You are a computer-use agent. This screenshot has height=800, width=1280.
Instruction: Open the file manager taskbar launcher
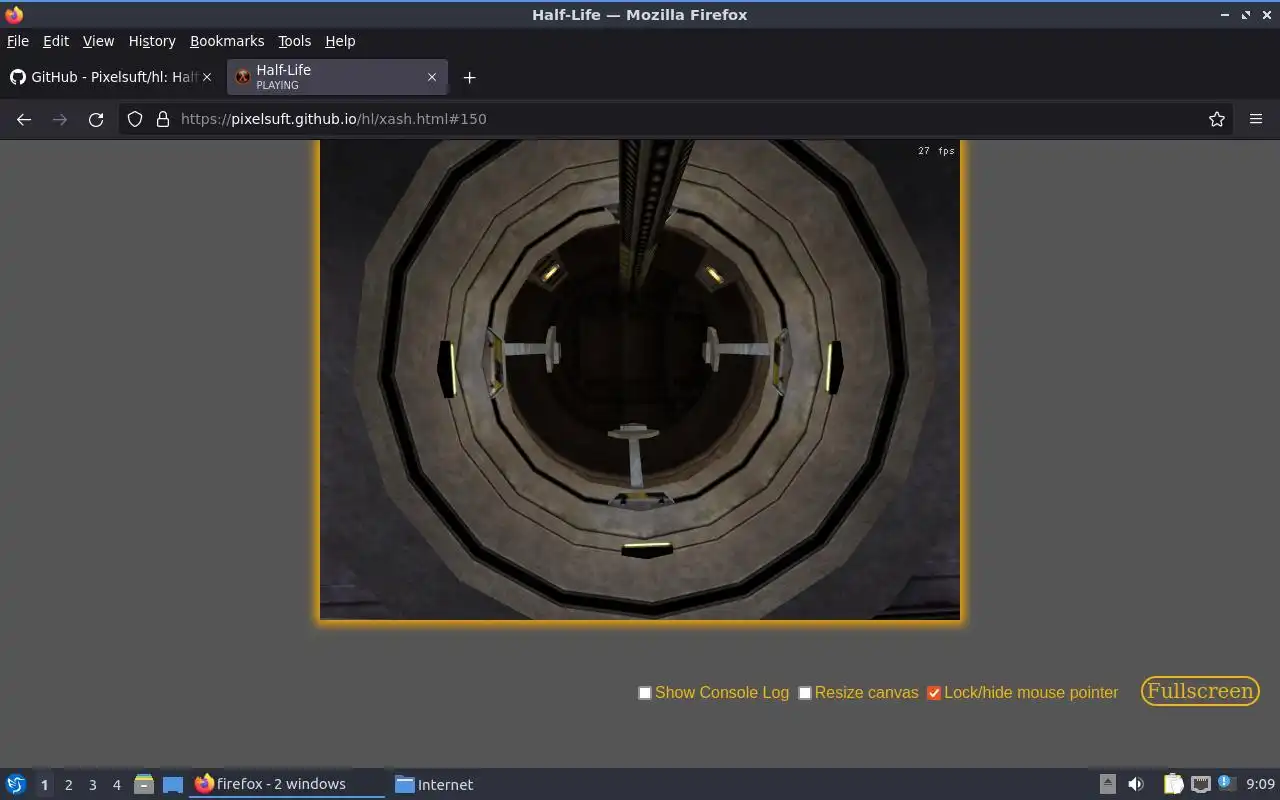(144, 784)
